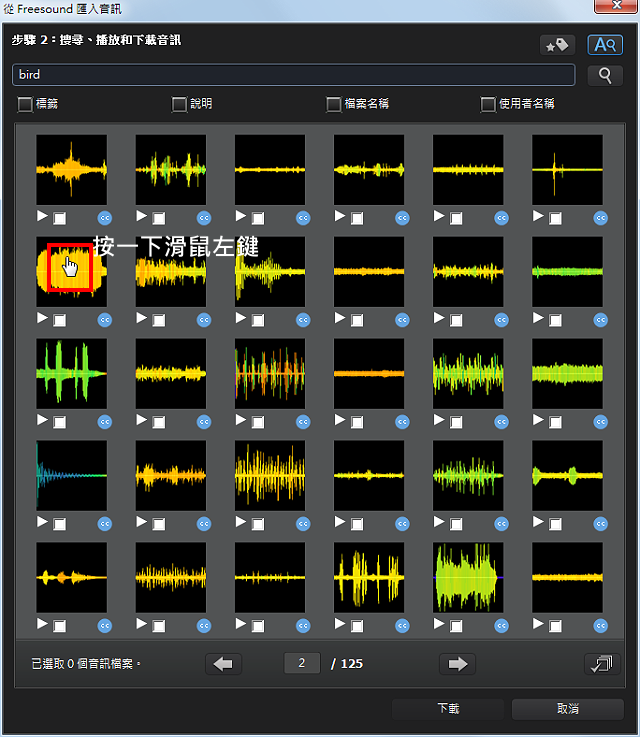
Task: Tick the checkbox of row two, column three sound
Action: click(x=258, y=320)
